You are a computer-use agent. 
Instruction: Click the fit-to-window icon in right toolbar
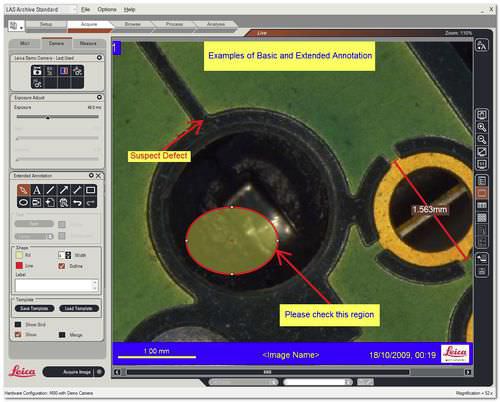[482, 115]
